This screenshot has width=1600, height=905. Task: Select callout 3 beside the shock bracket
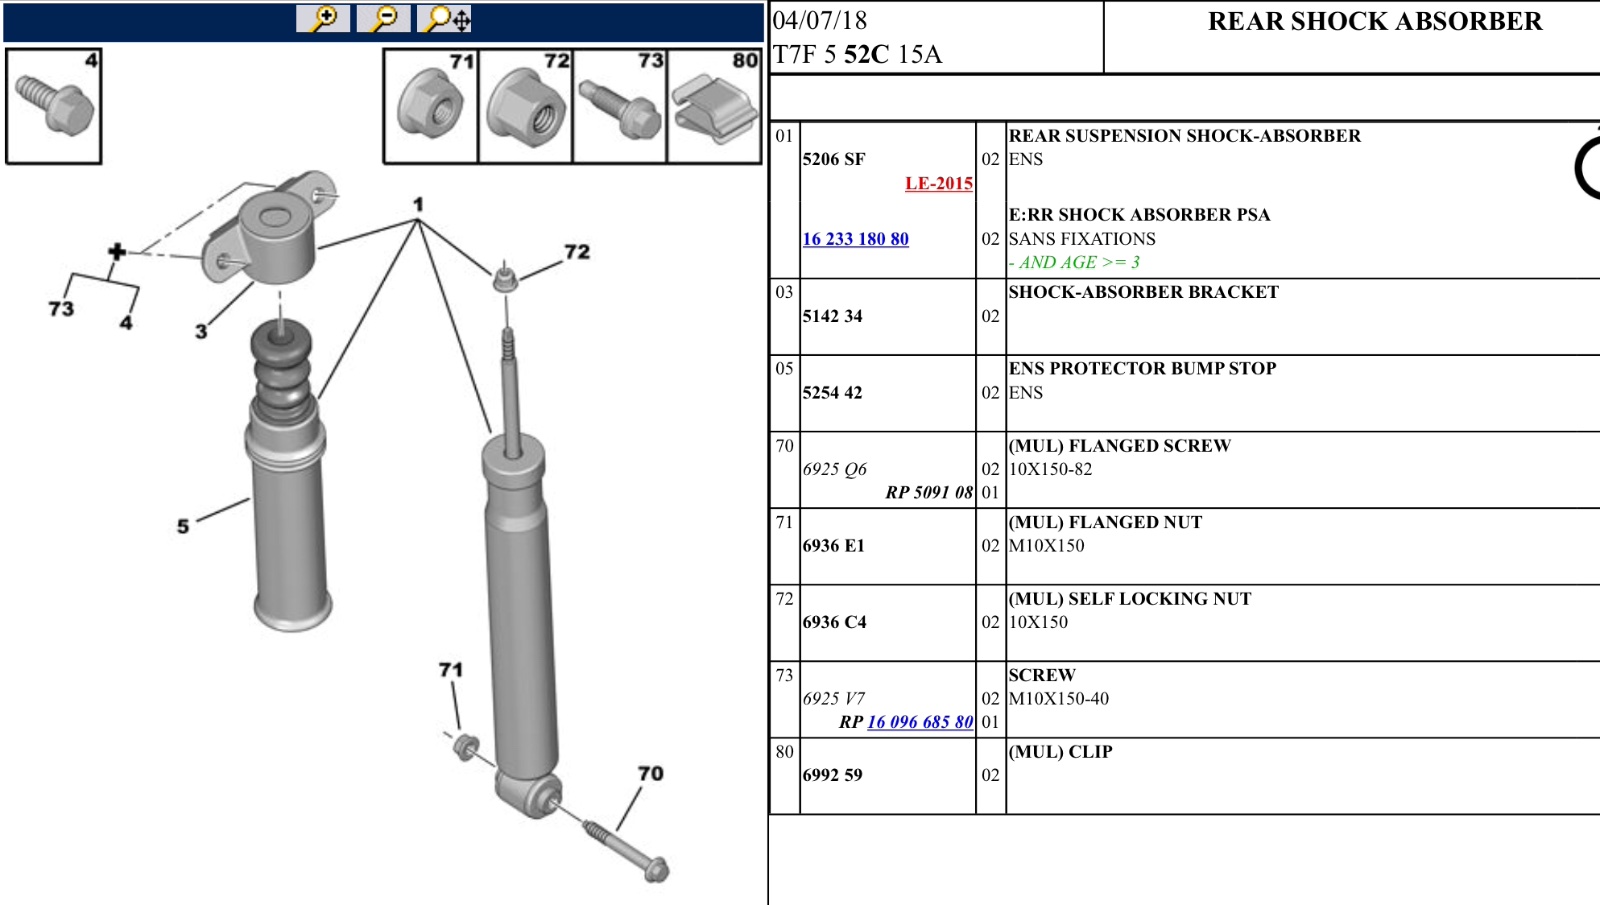(201, 331)
